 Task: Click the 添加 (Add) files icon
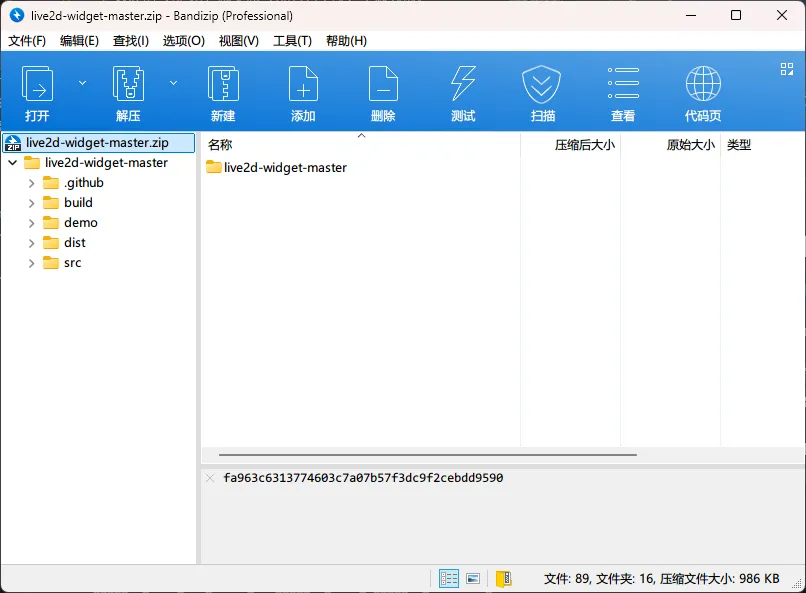(303, 85)
